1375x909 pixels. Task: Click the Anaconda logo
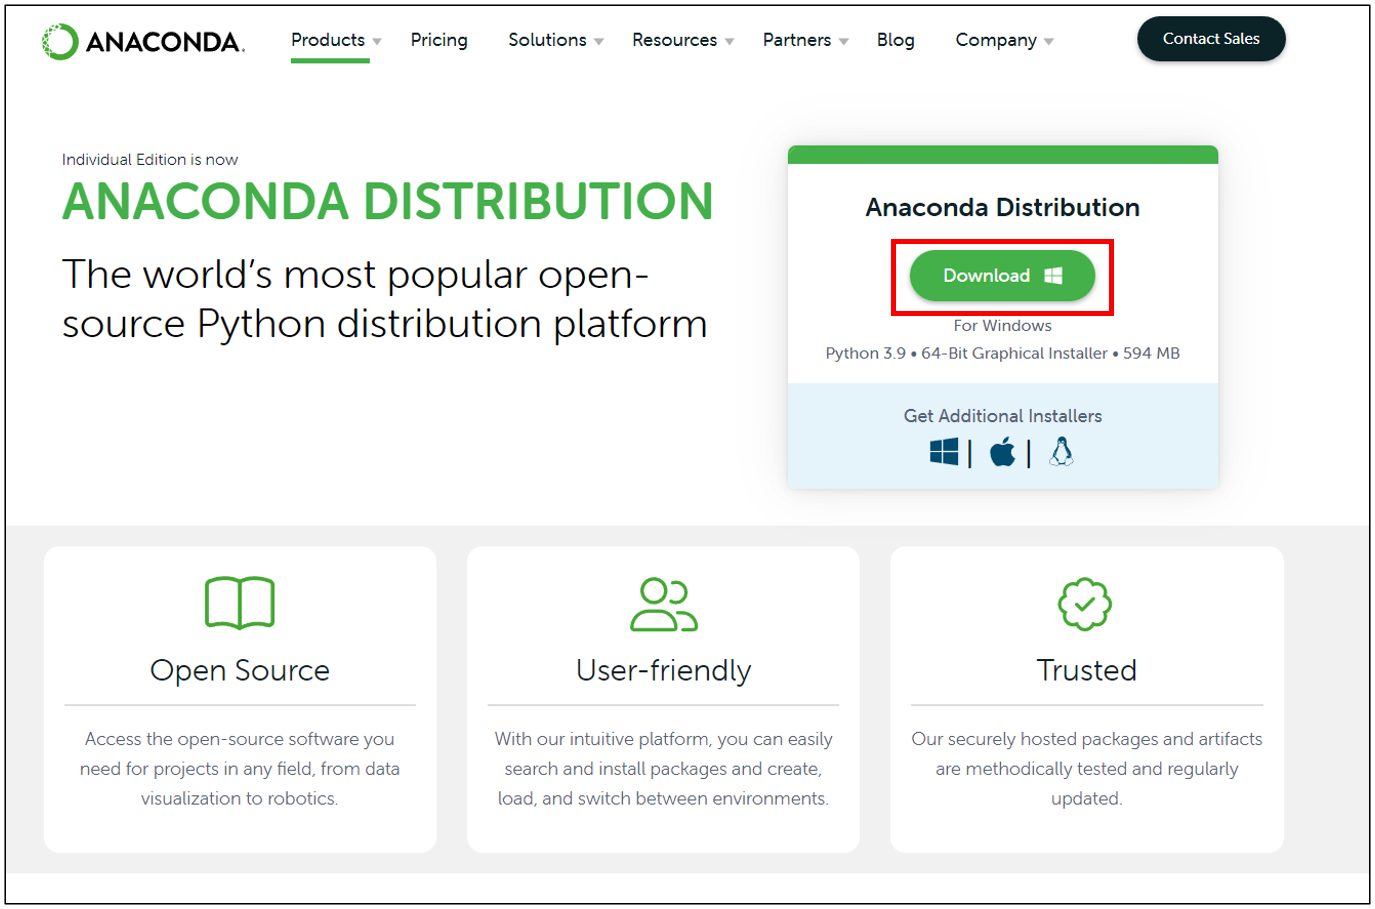(x=143, y=41)
